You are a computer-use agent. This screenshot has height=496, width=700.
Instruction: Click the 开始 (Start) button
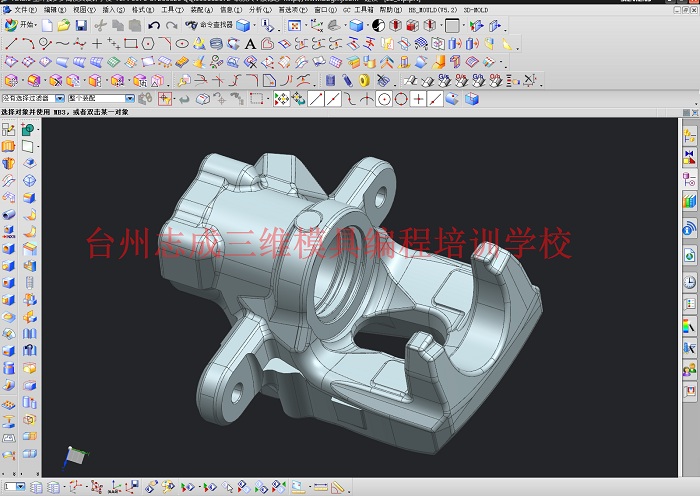pyautogui.click(x=21, y=25)
